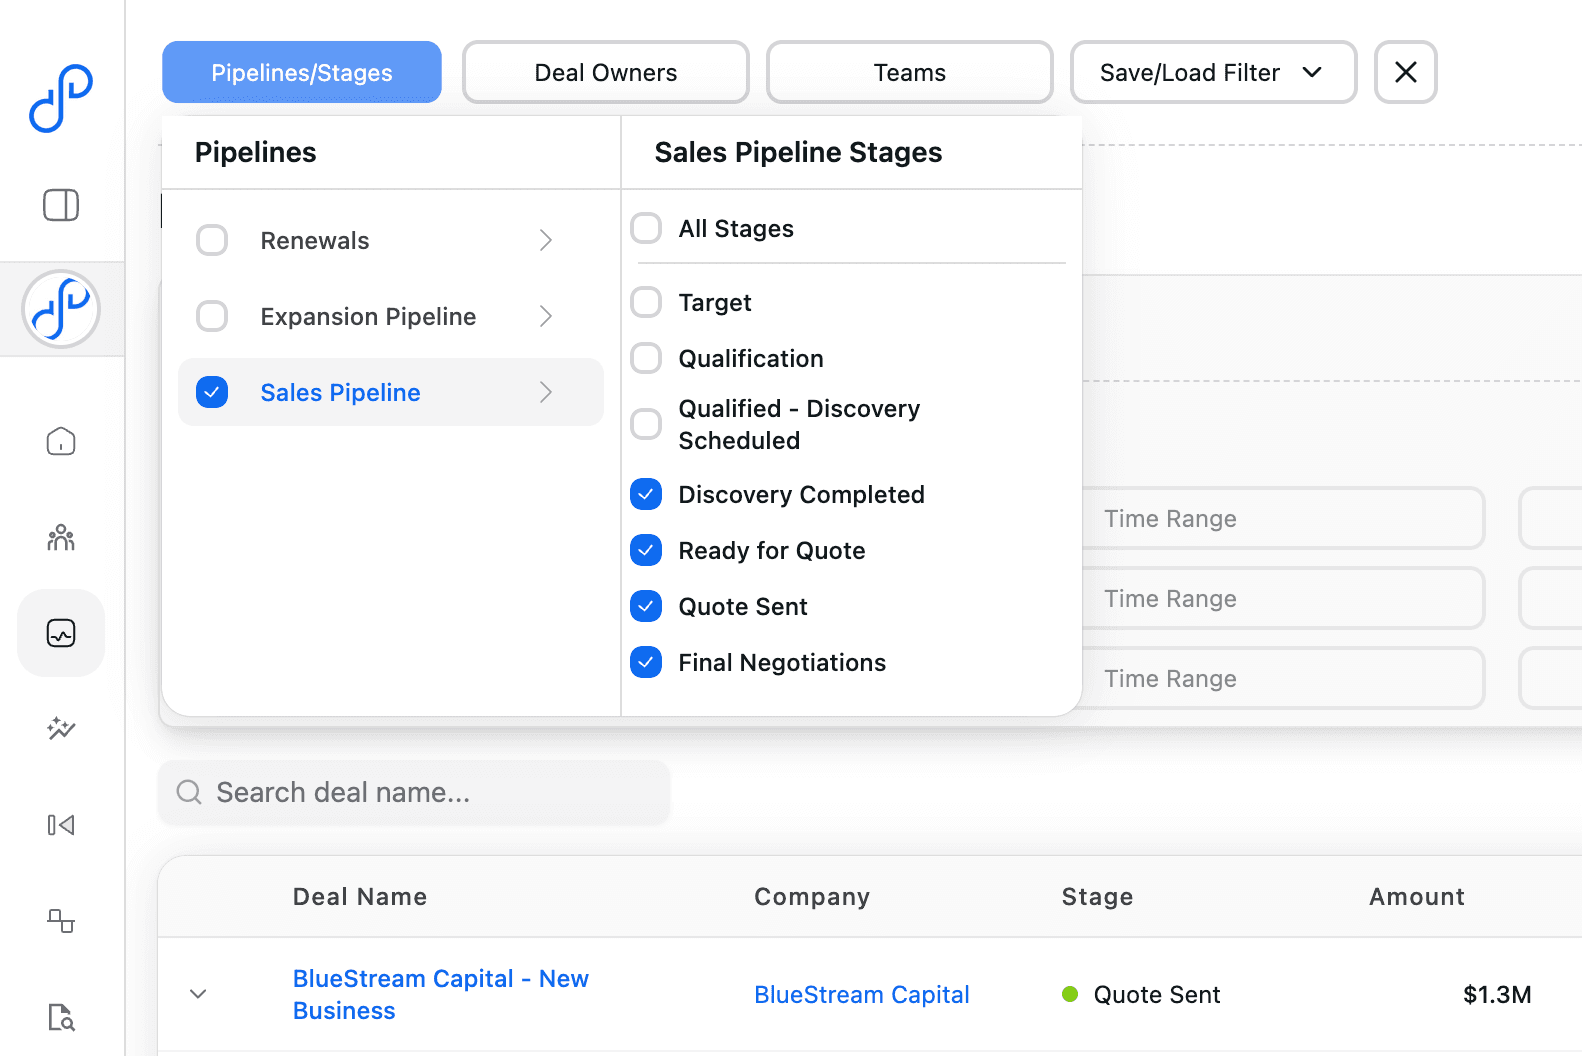Click the Search deal name field
The width and height of the screenshot is (1582, 1056).
click(414, 792)
